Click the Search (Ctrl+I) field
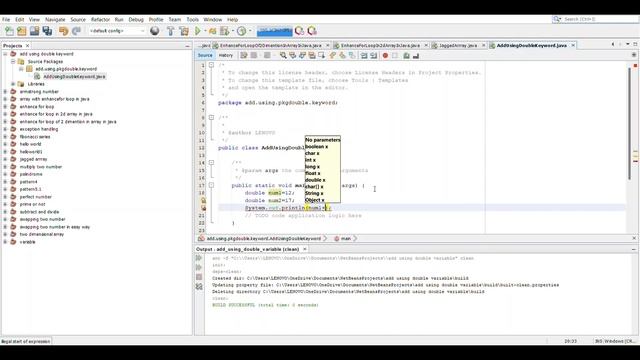Viewport: 640px width, 360px height. 596,19
